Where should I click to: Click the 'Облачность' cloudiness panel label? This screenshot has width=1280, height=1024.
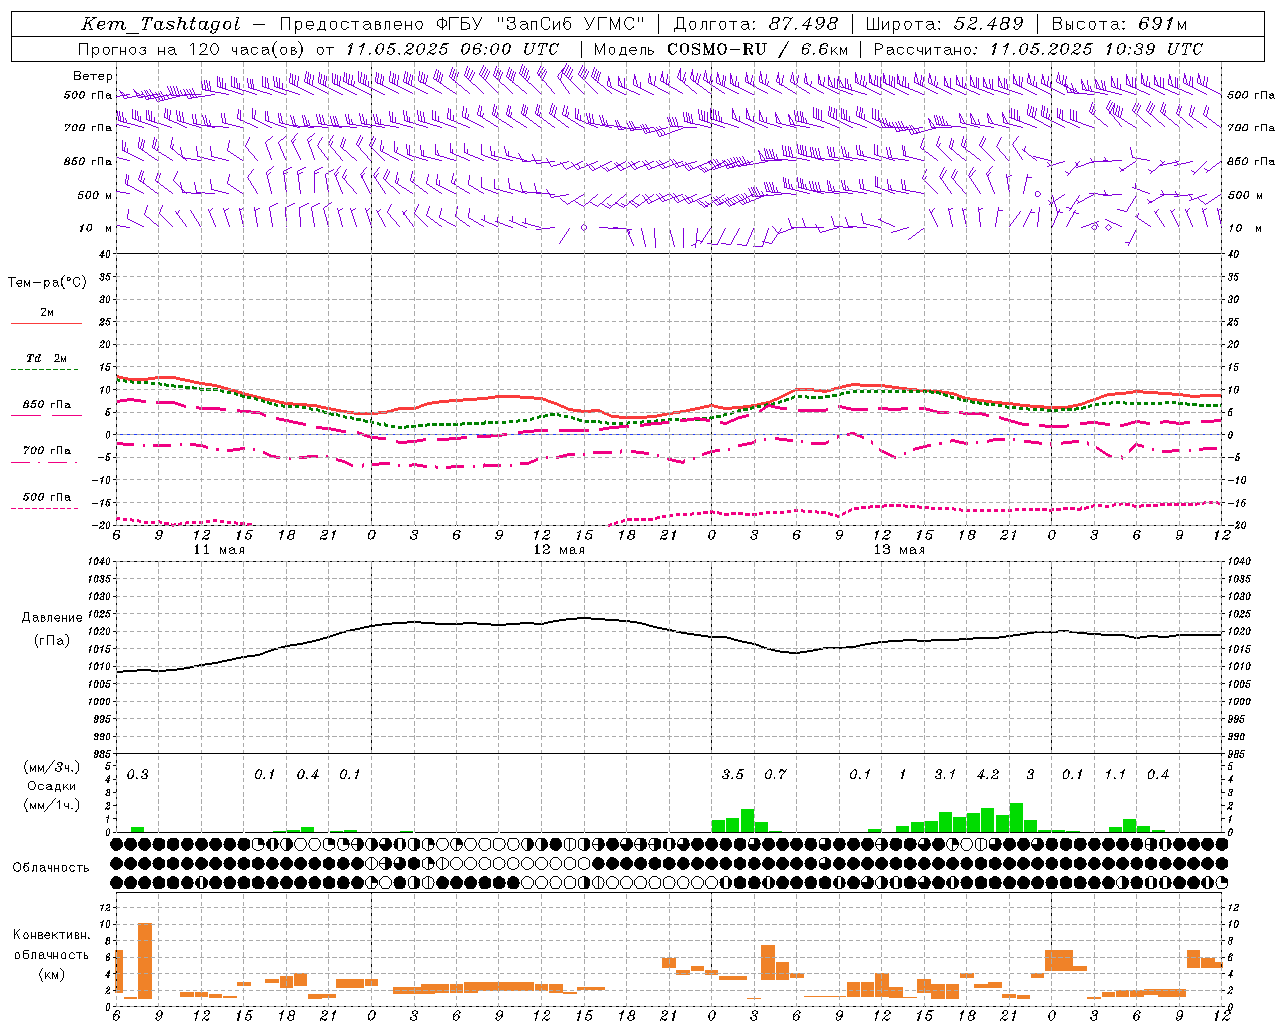(51, 868)
